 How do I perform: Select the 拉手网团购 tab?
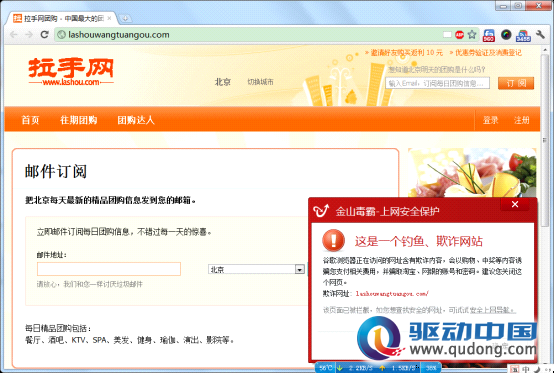(60, 18)
